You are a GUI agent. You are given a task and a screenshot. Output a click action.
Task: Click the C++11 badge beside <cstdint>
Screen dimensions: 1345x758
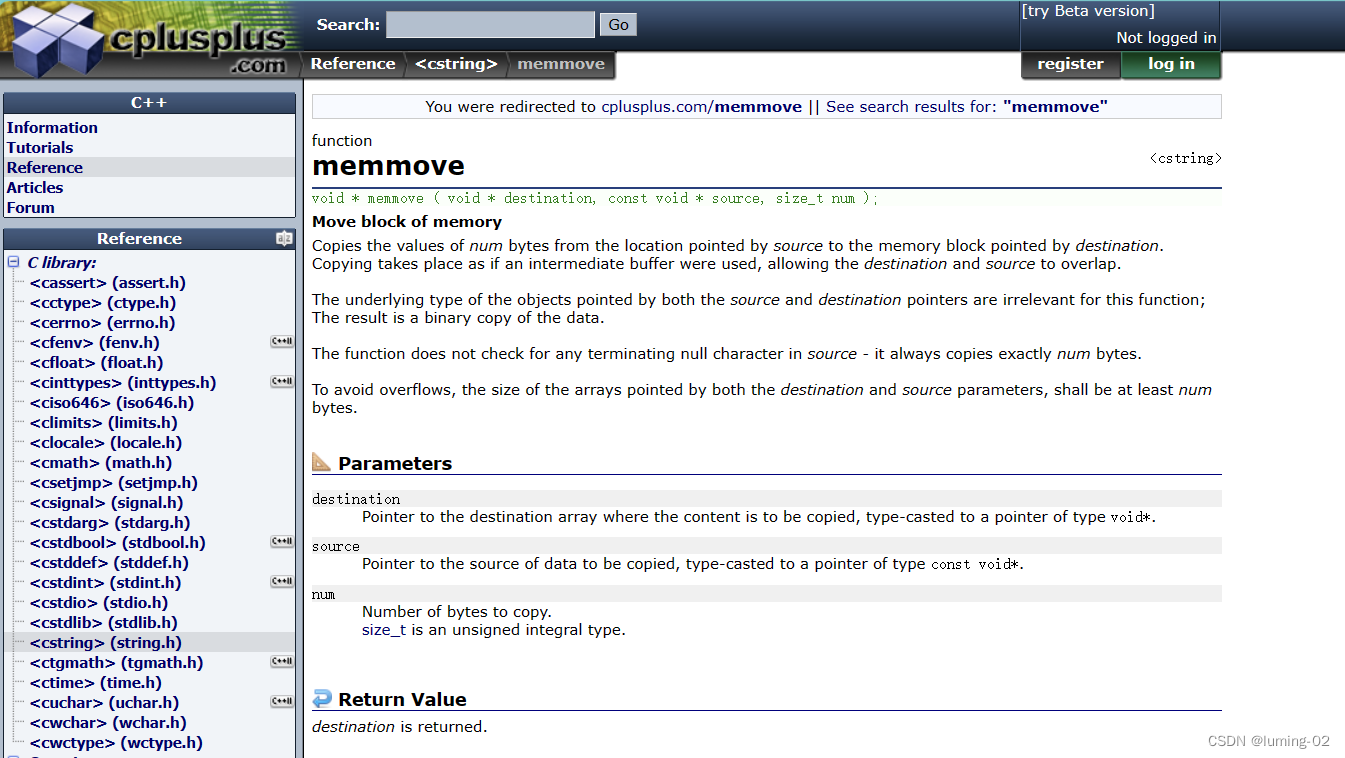point(281,581)
